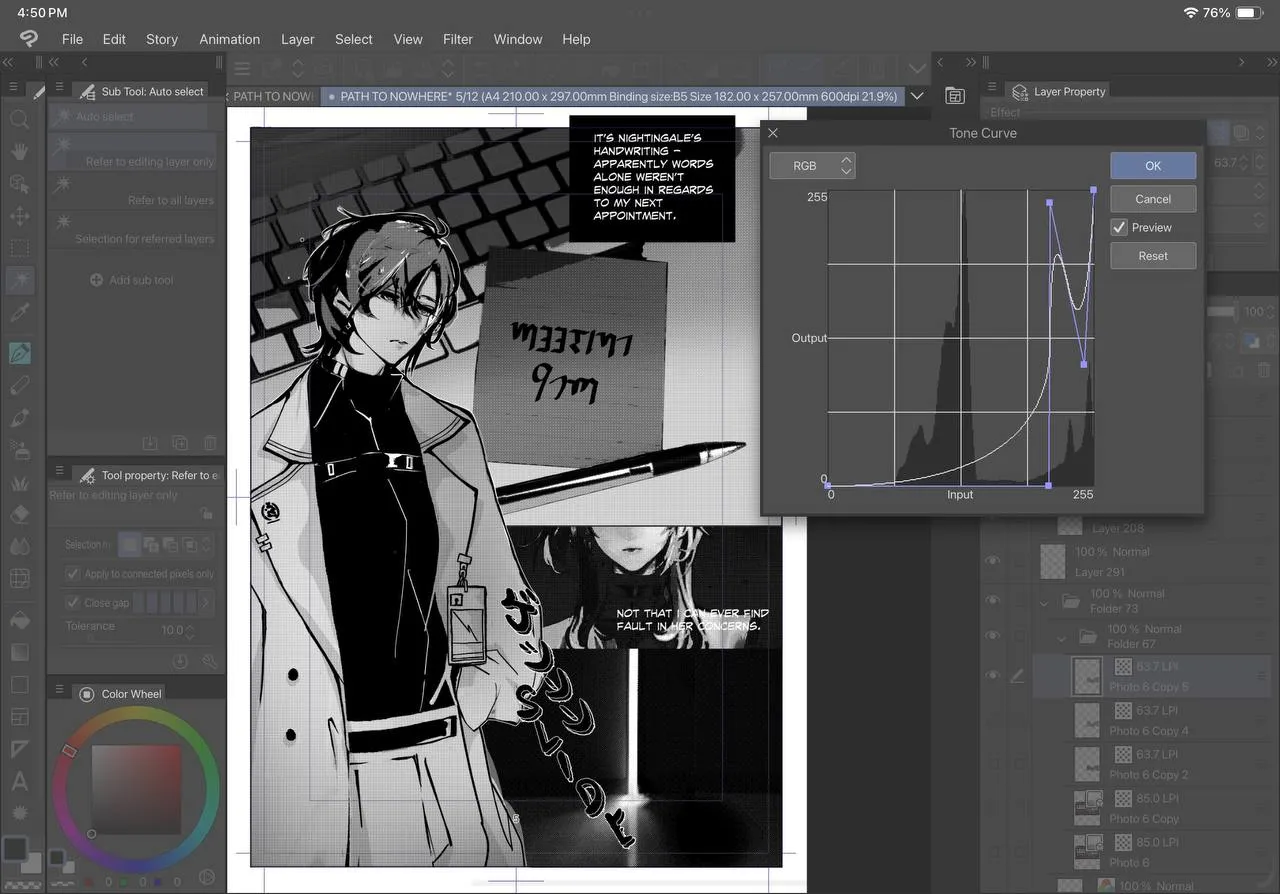The height and width of the screenshot is (894, 1280).
Task: Select the Hand move tool
Action: pyautogui.click(x=19, y=152)
